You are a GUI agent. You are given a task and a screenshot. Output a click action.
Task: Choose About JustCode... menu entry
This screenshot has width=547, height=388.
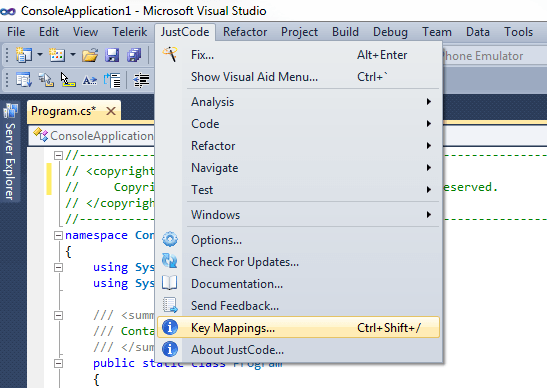tap(298, 350)
